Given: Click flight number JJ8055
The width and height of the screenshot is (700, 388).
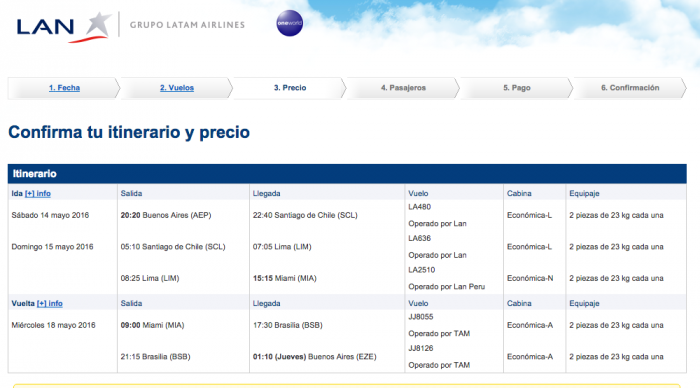Looking at the screenshot, I should tap(421, 317).
